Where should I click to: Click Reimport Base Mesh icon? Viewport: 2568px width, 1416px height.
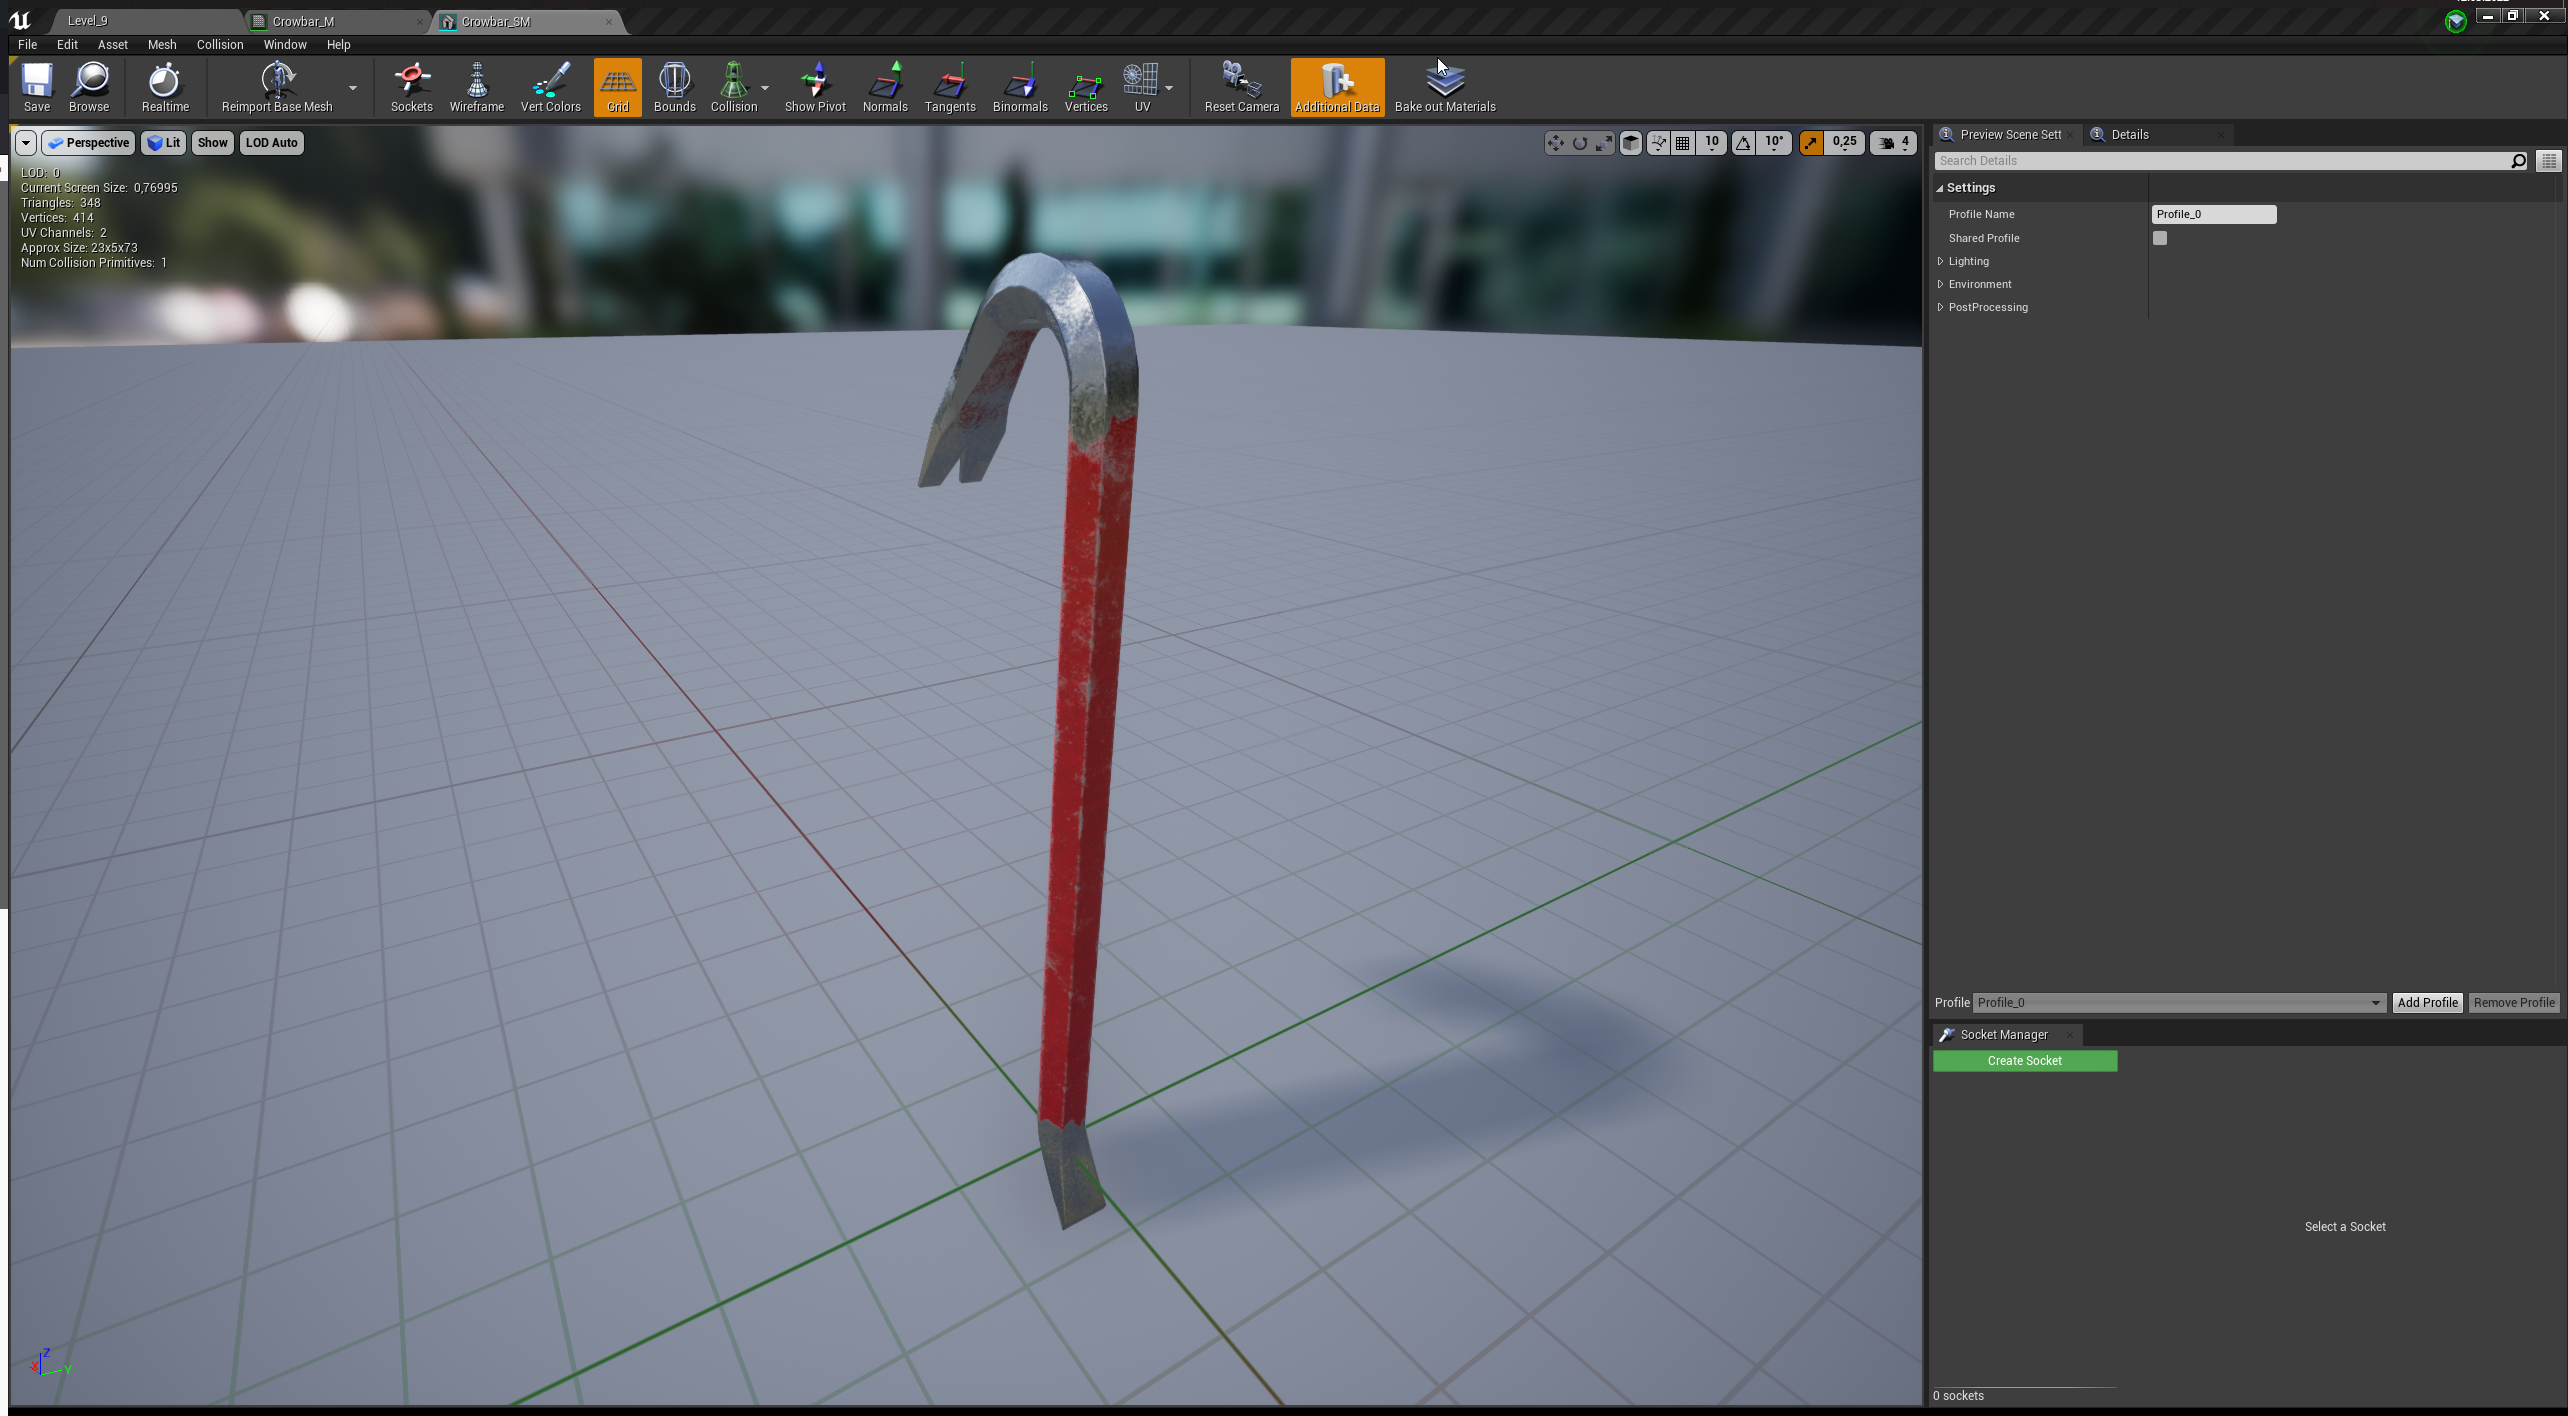(277, 87)
